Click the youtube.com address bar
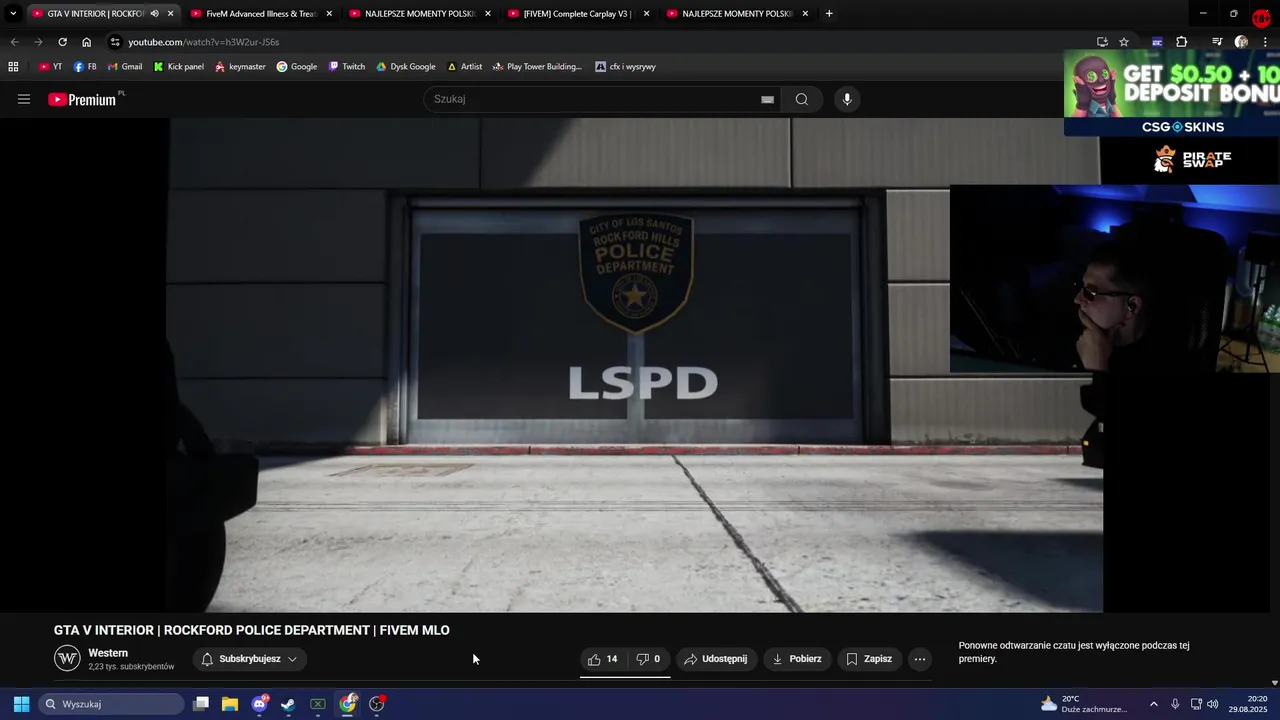The width and height of the screenshot is (1280, 720). (600, 42)
